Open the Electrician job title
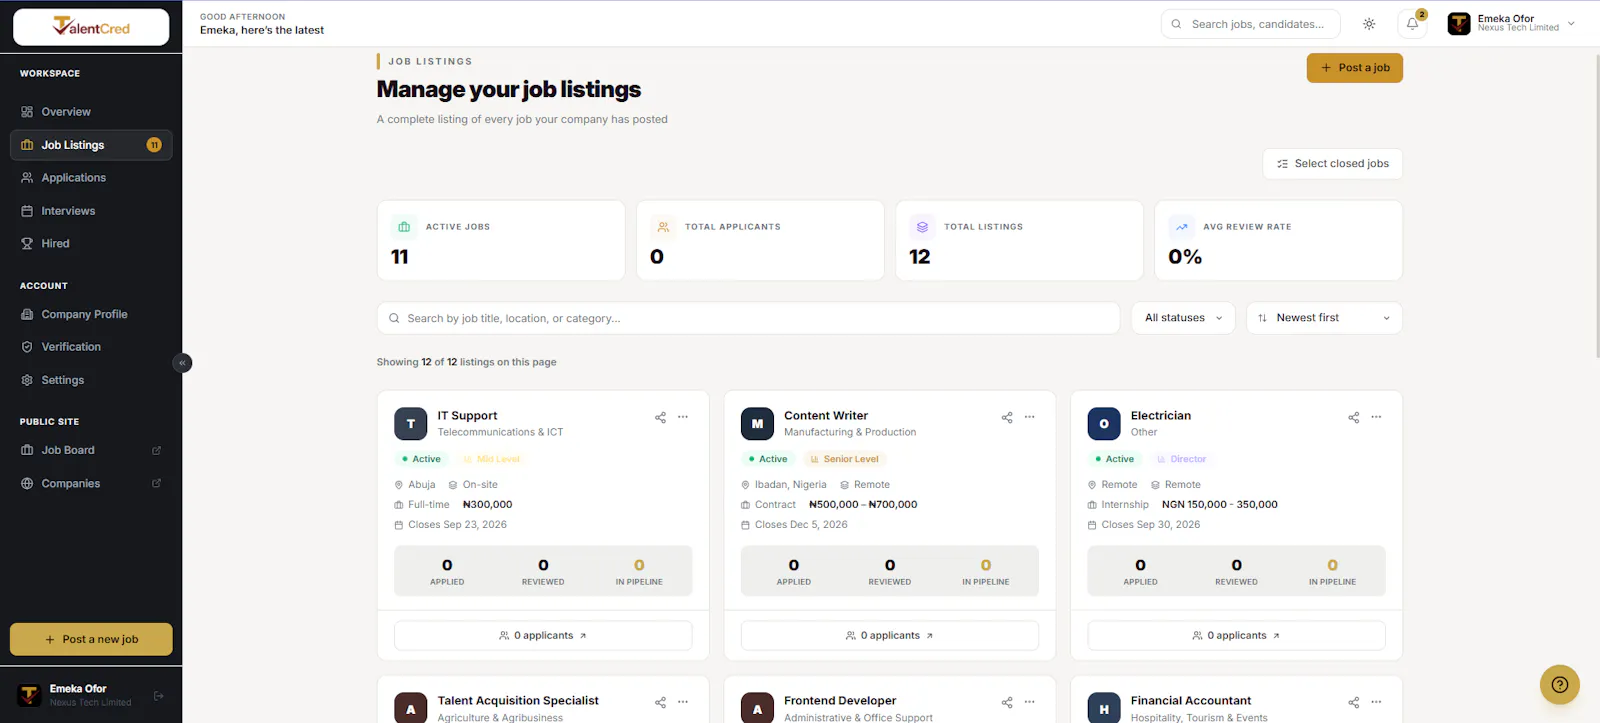This screenshot has width=1600, height=723. pos(1161,416)
